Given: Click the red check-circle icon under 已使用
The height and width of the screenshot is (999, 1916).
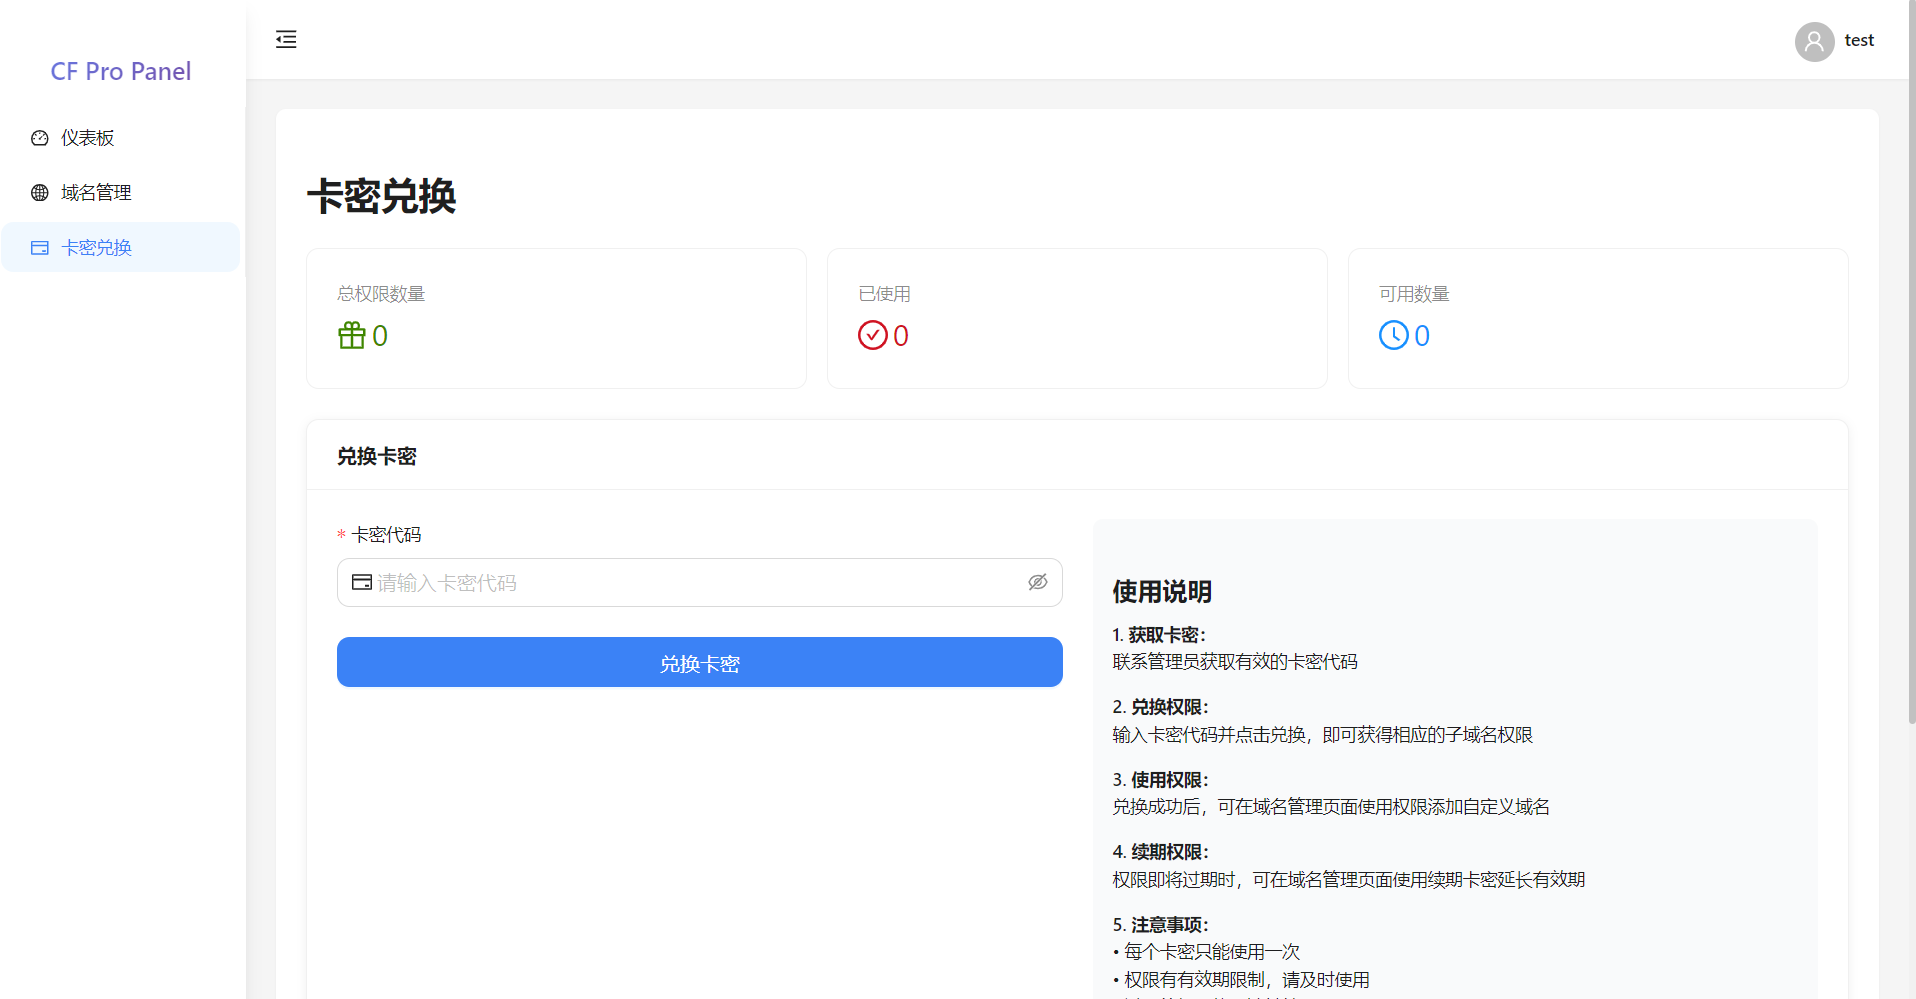Looking at the screenshot, I should tap(872, 335).
